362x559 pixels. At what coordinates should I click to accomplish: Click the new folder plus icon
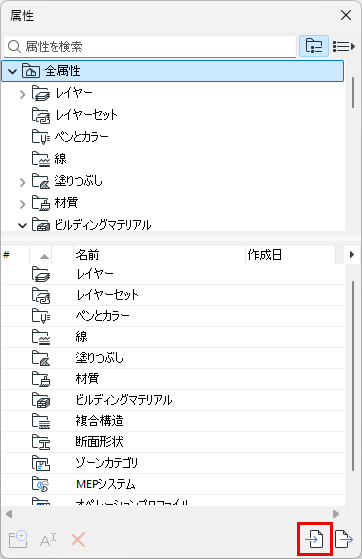pos(18,539)
